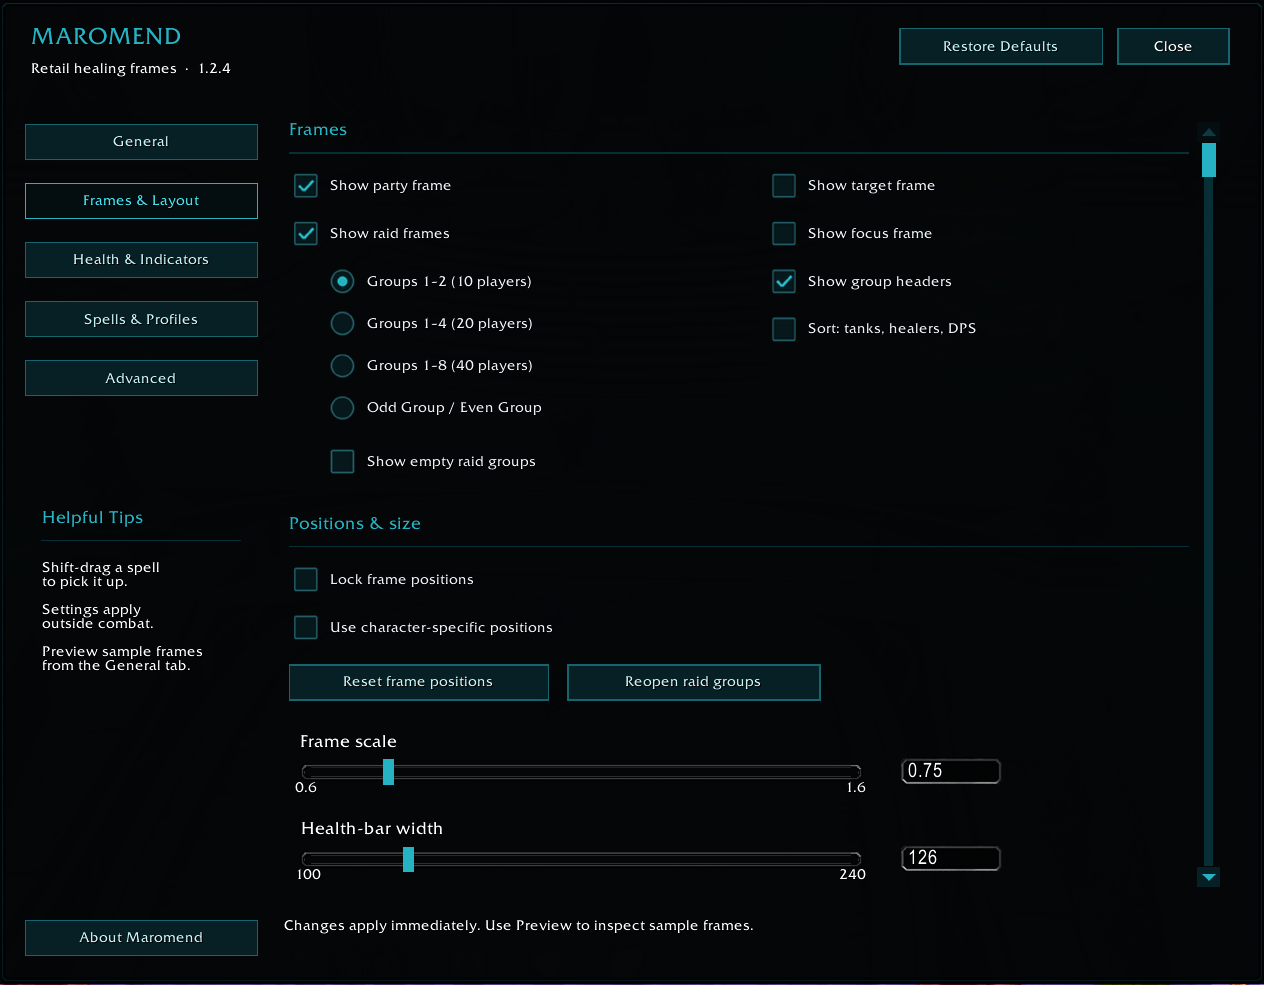Click Reopen raid groups button
This screenshot has width=1264, height=985.
coord(694,682)
